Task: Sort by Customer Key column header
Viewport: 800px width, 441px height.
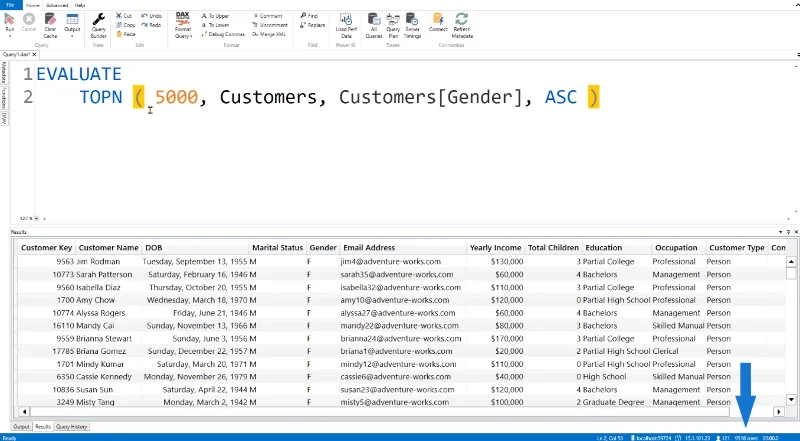Action: [46, 248]
